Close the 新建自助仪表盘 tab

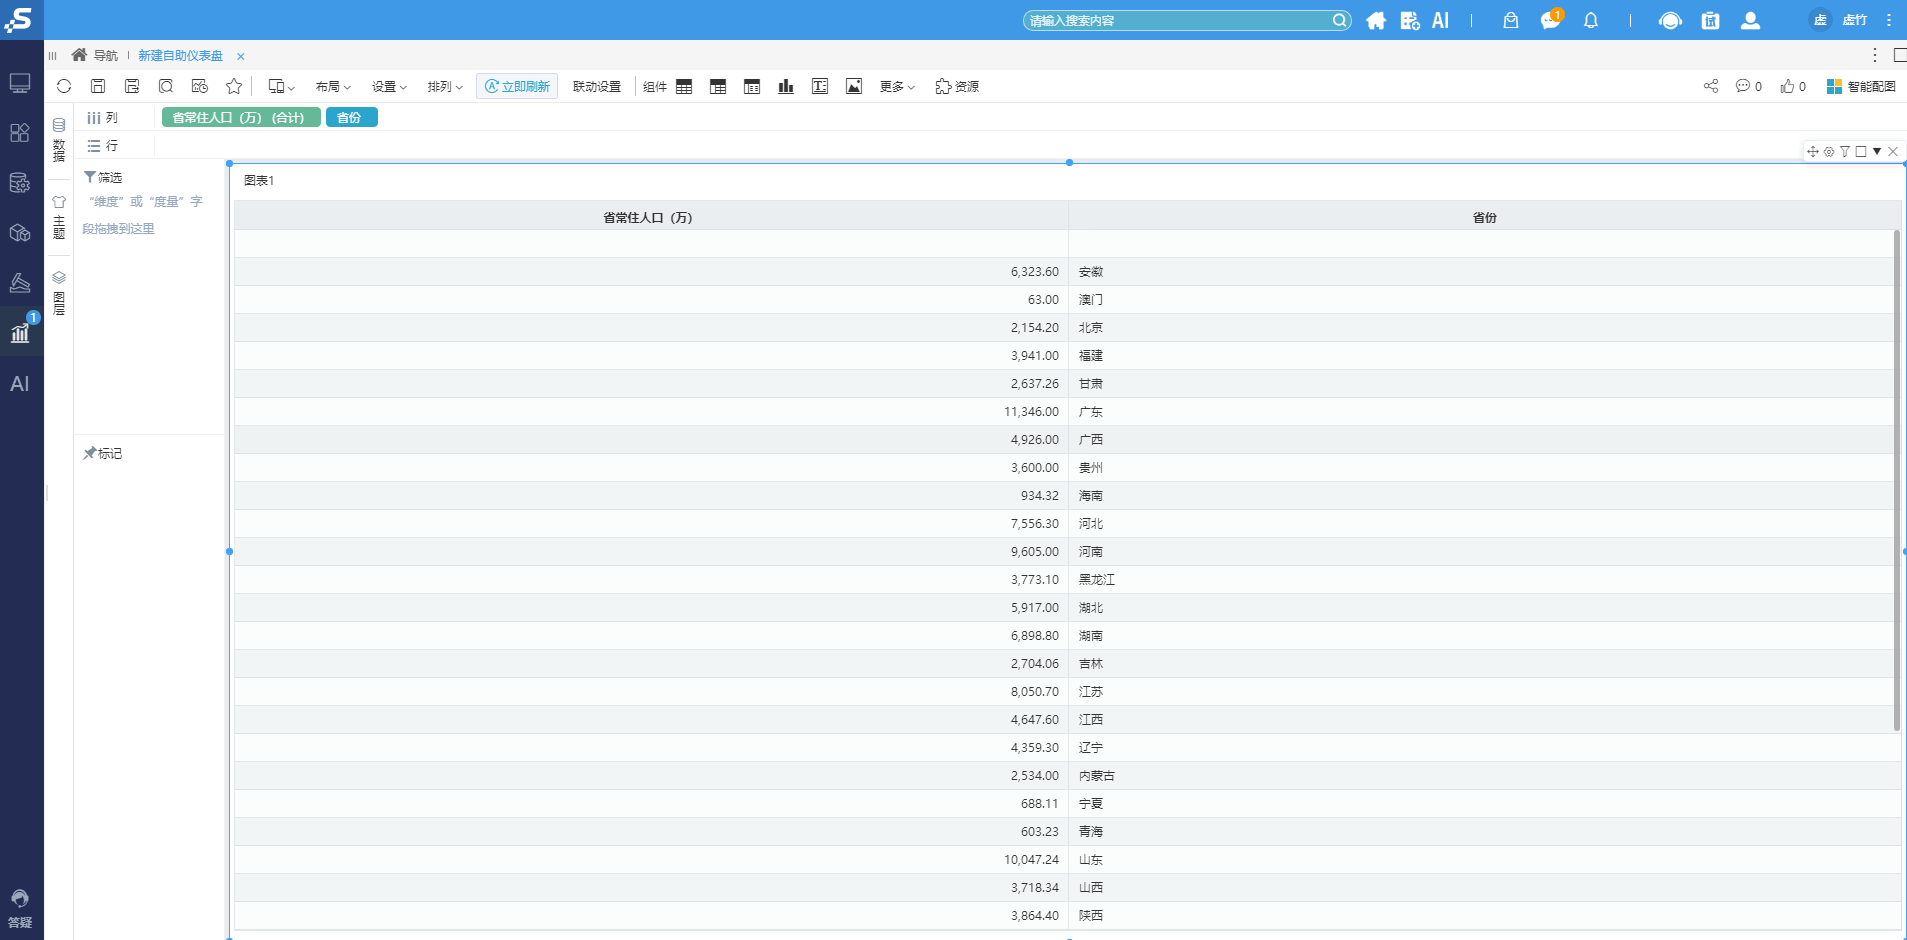241,56
